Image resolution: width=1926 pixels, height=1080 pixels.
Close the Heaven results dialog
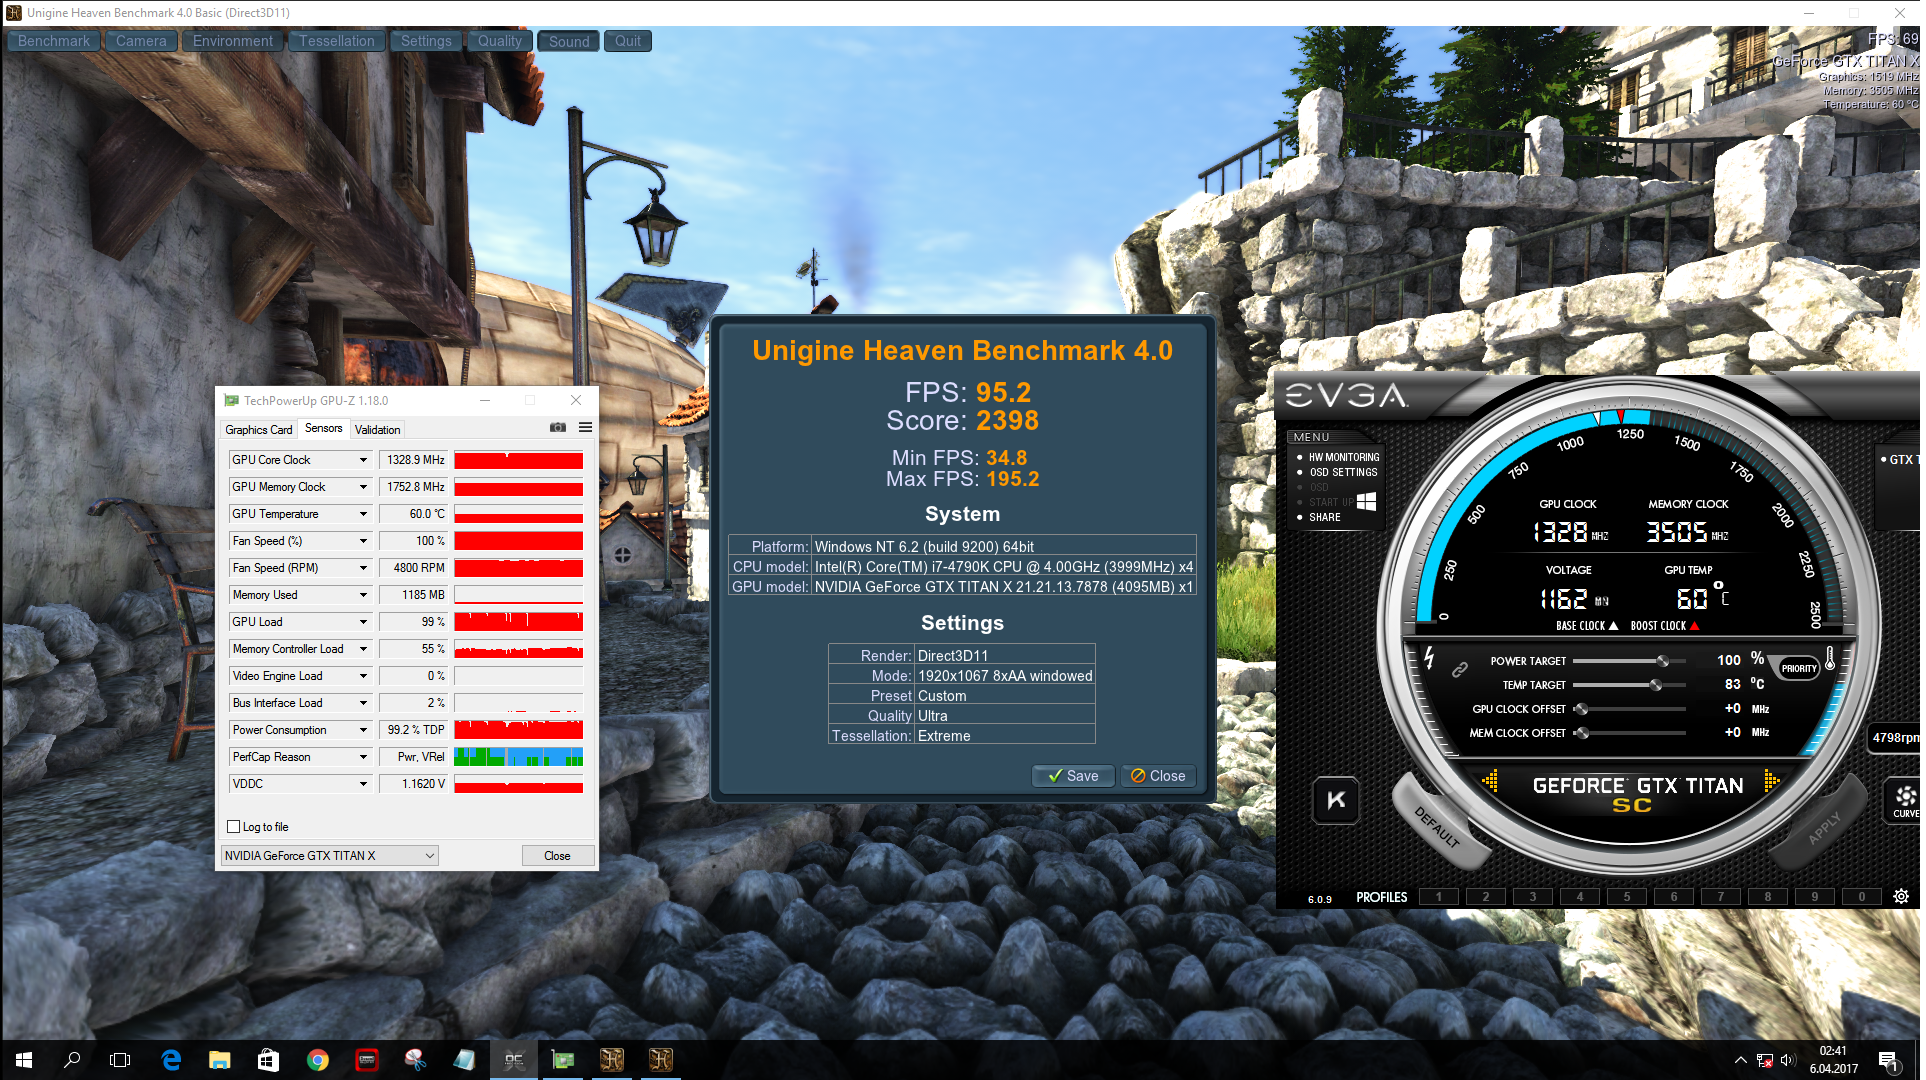pyautogui.click(x=1158, y=776)
